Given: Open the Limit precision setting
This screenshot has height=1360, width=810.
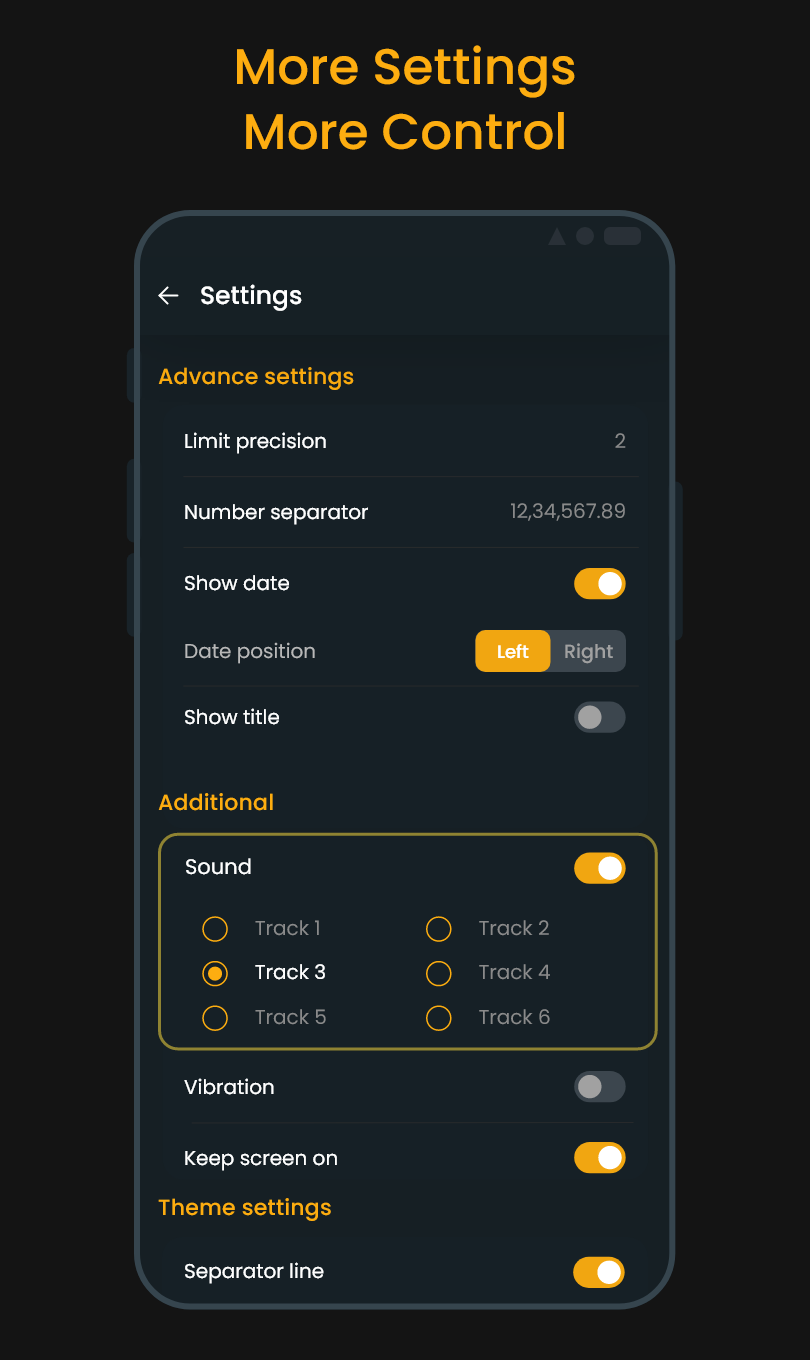Looking at the screenshot, I should click(x=255, y=441).
